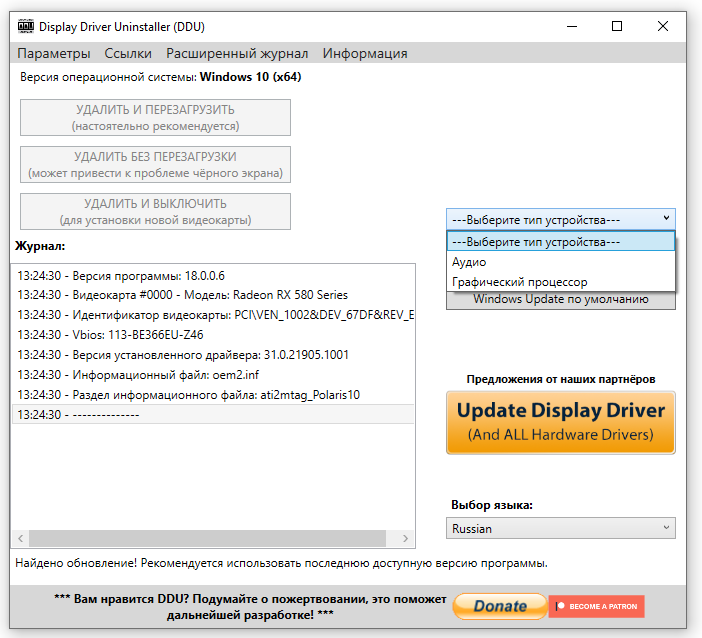702x638 pixels.
Task: Open the Russian language dropdown
Action: (x=561, y=529)
